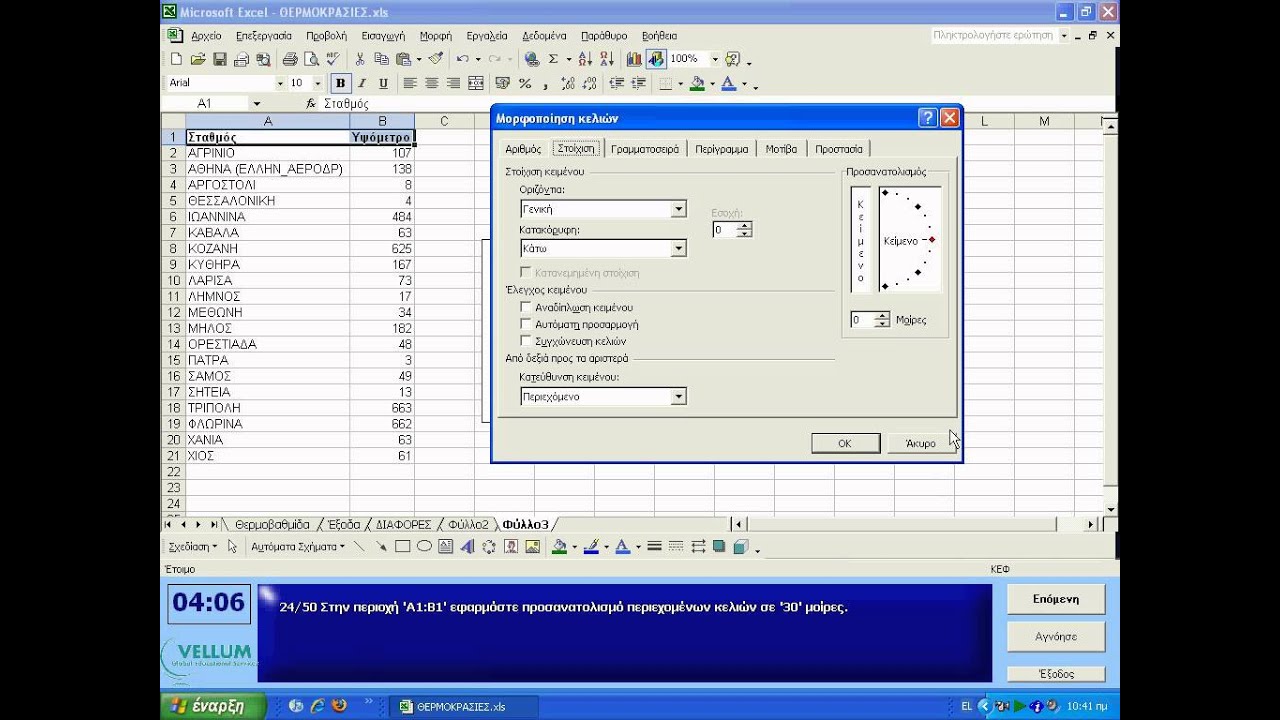Select the Text Box drawing tool
The image size is (1280, 720).
coord(445,547)
